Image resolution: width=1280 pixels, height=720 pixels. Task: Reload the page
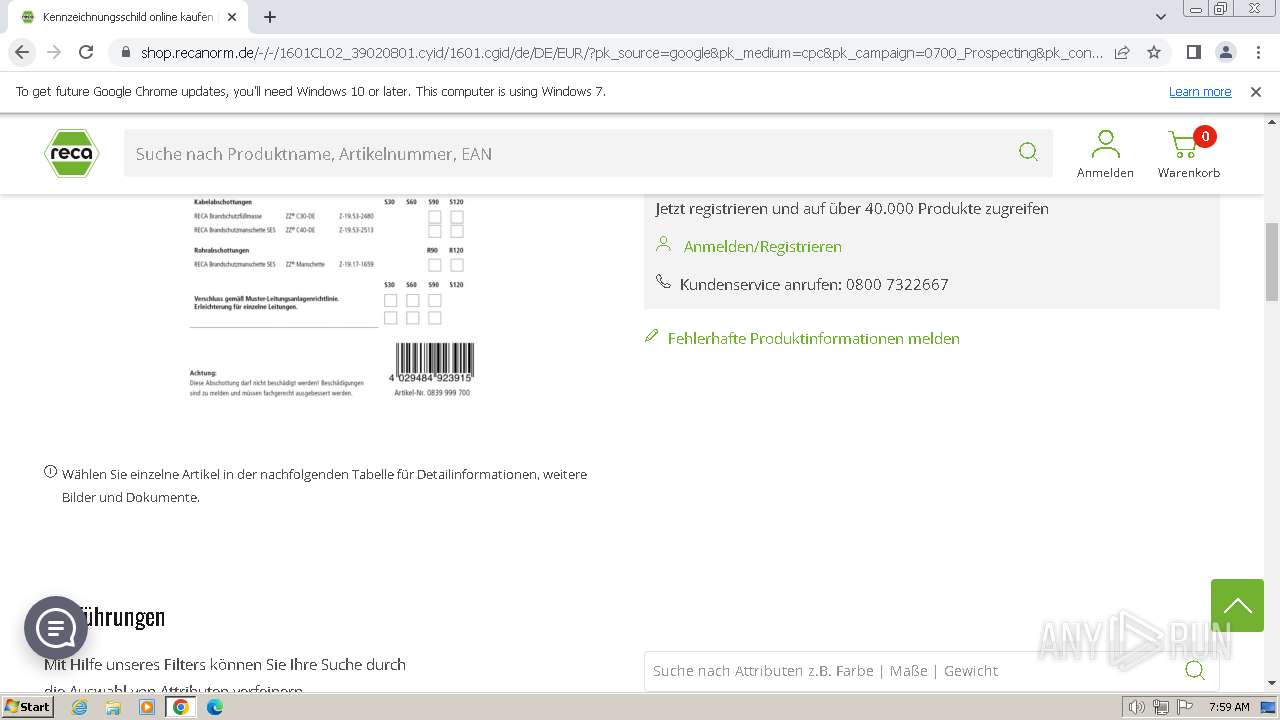point(86,52)
